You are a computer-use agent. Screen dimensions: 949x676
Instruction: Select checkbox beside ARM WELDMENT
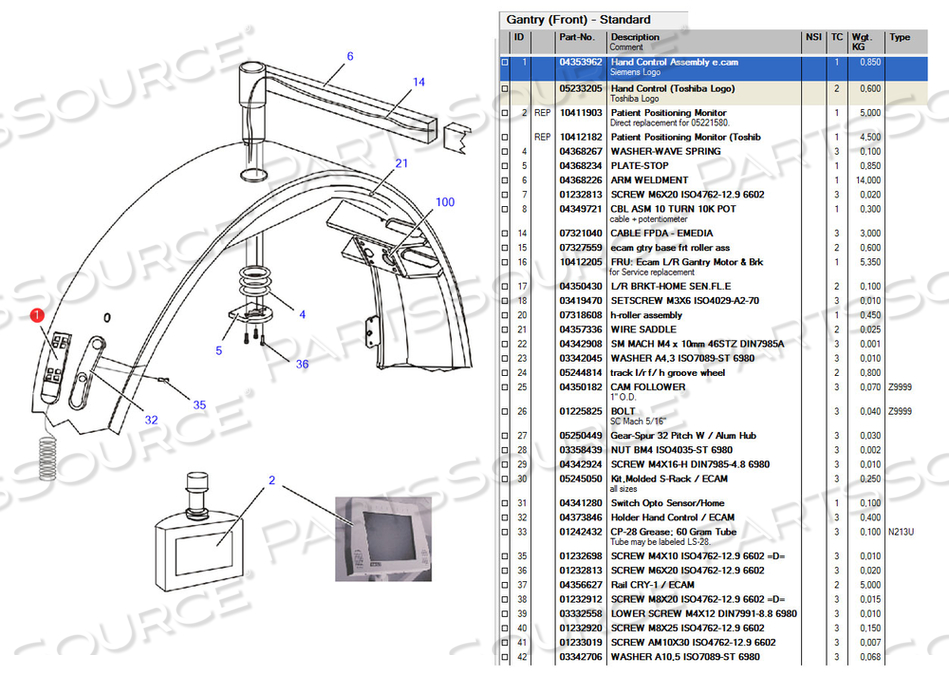click(x=505, y=181)
